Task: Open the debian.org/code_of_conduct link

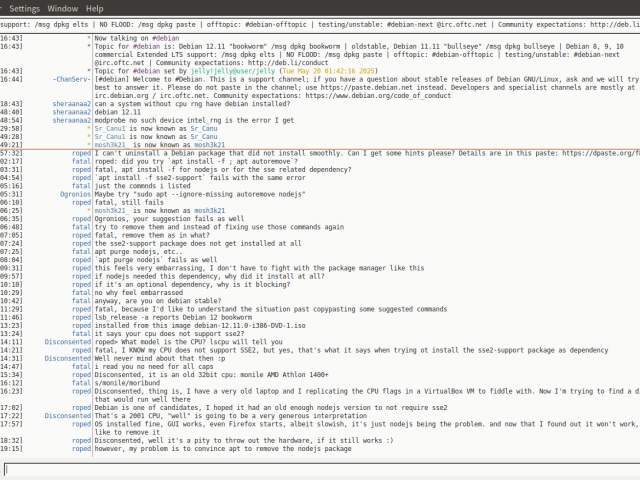Action: pyautogui.click(x=378, y=96)
